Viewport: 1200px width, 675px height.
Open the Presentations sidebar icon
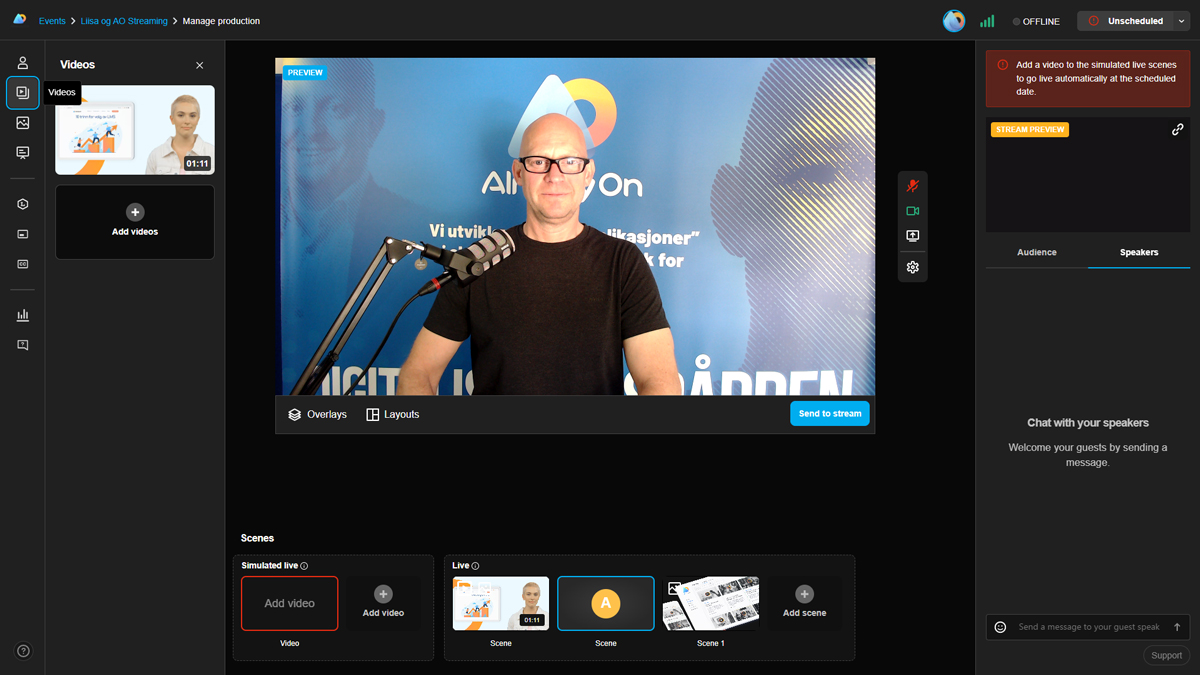click(x=23, y=153)
